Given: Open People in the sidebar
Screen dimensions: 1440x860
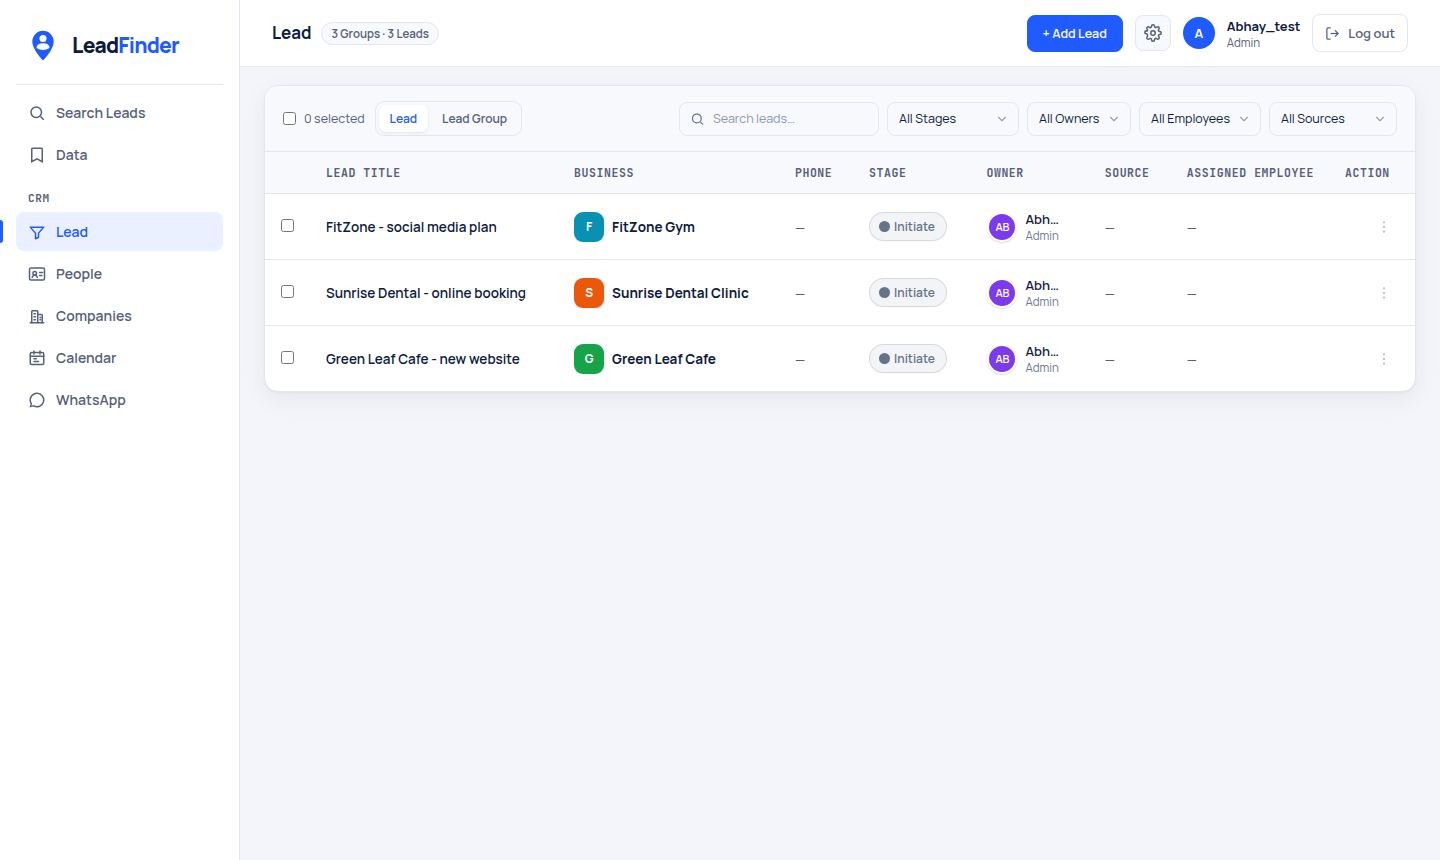Looking at the screenshot, I should point(120,274).
